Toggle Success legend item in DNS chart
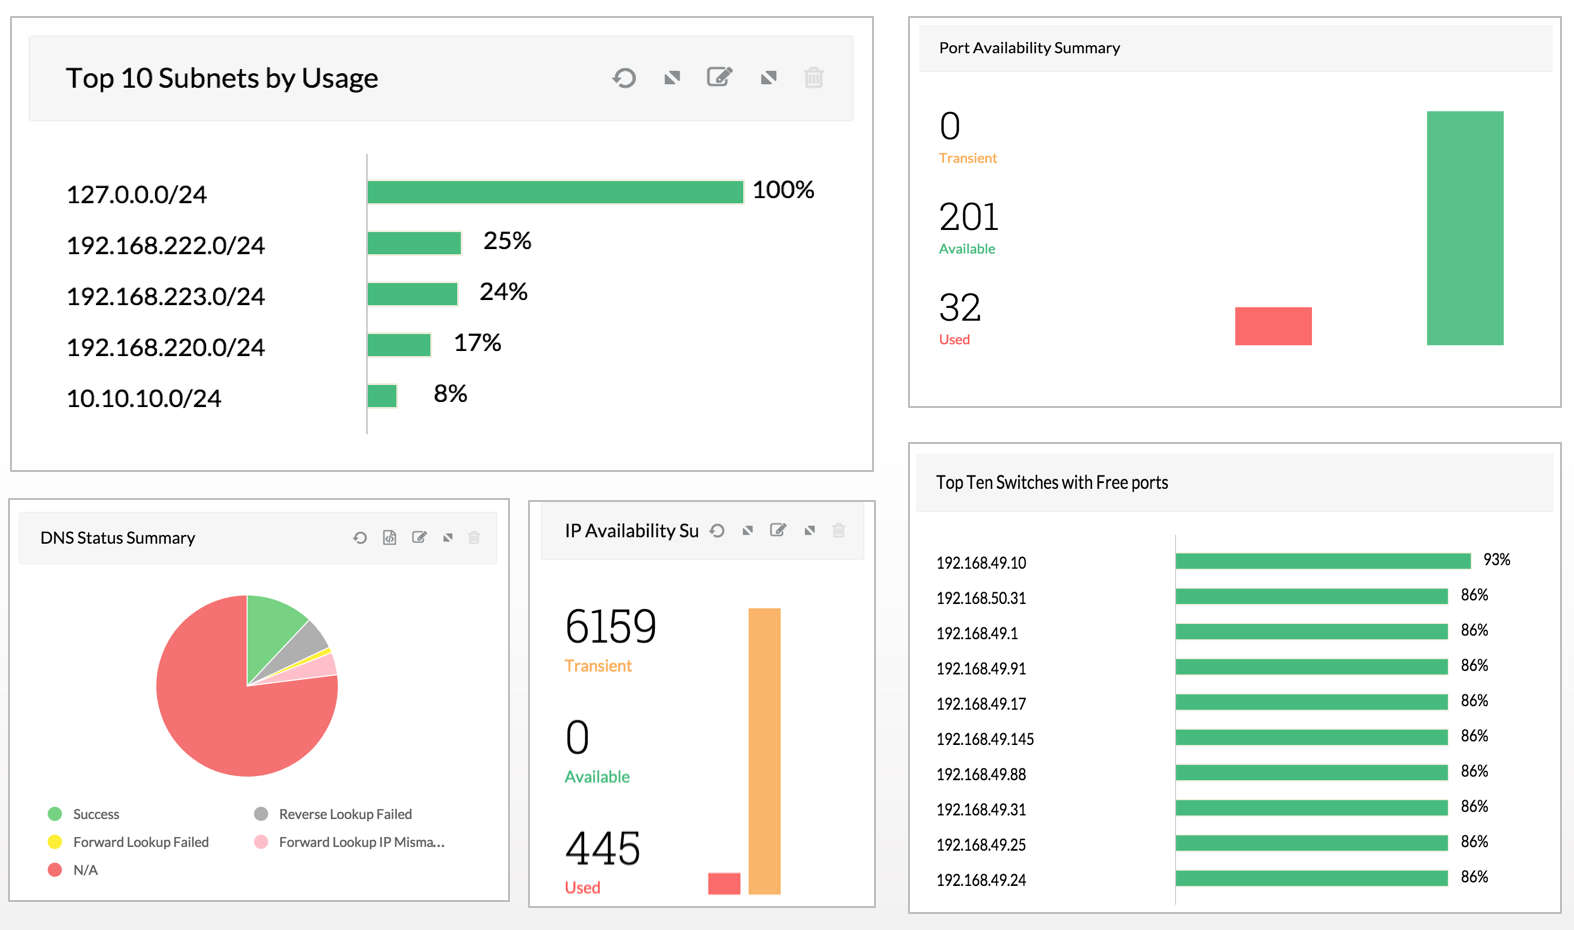This screenshot has width=1574, height=930. (84, 814)
